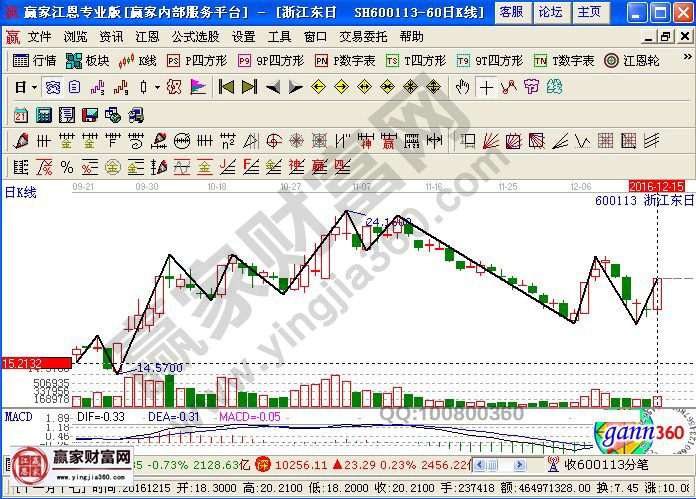This screenshot has width=696, height=499.
Task: Toggle the crosshair cursor tool
Action: 486,87
